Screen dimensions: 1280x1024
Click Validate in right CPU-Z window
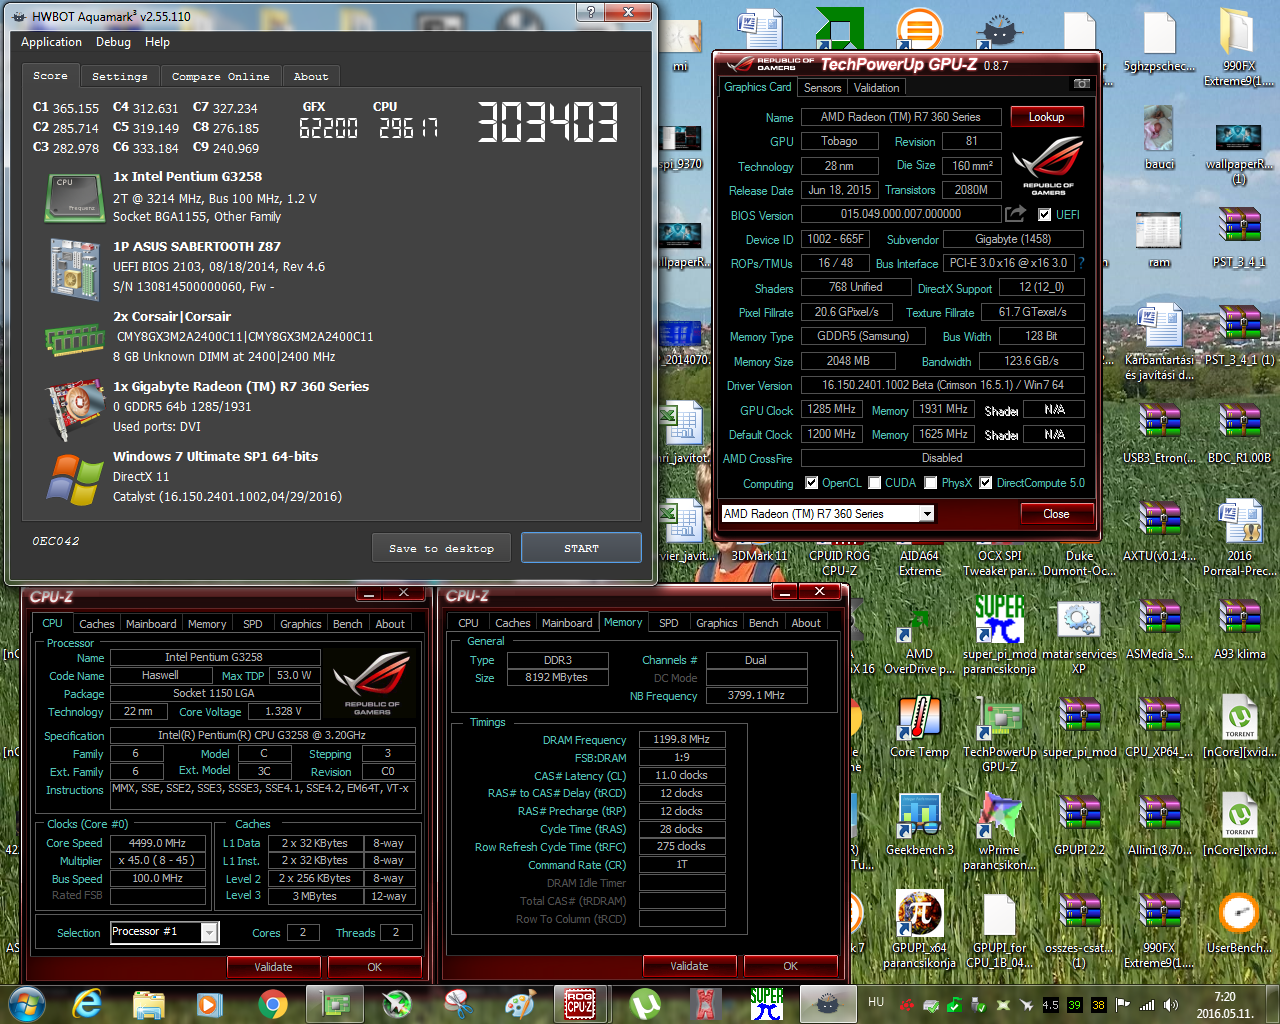689,966
